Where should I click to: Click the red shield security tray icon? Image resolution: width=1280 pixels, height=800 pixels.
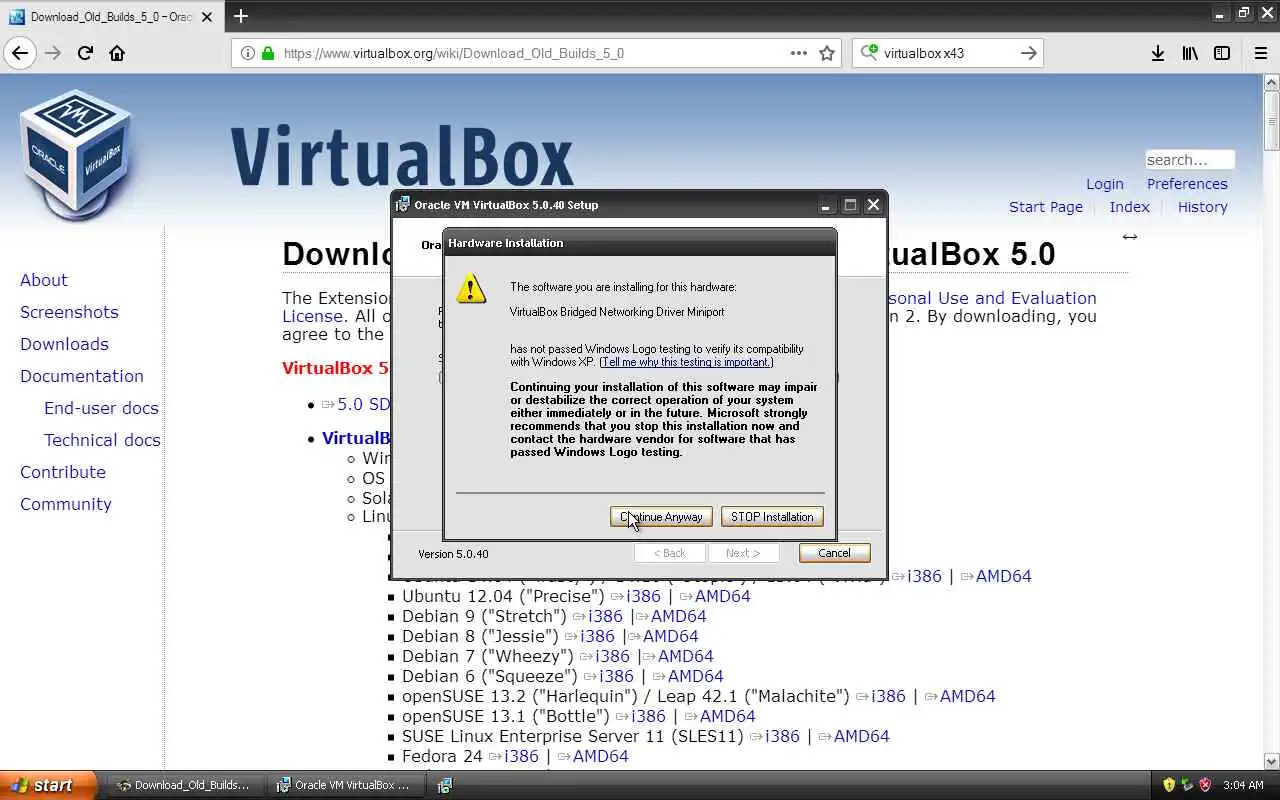tap(1205, 785)
